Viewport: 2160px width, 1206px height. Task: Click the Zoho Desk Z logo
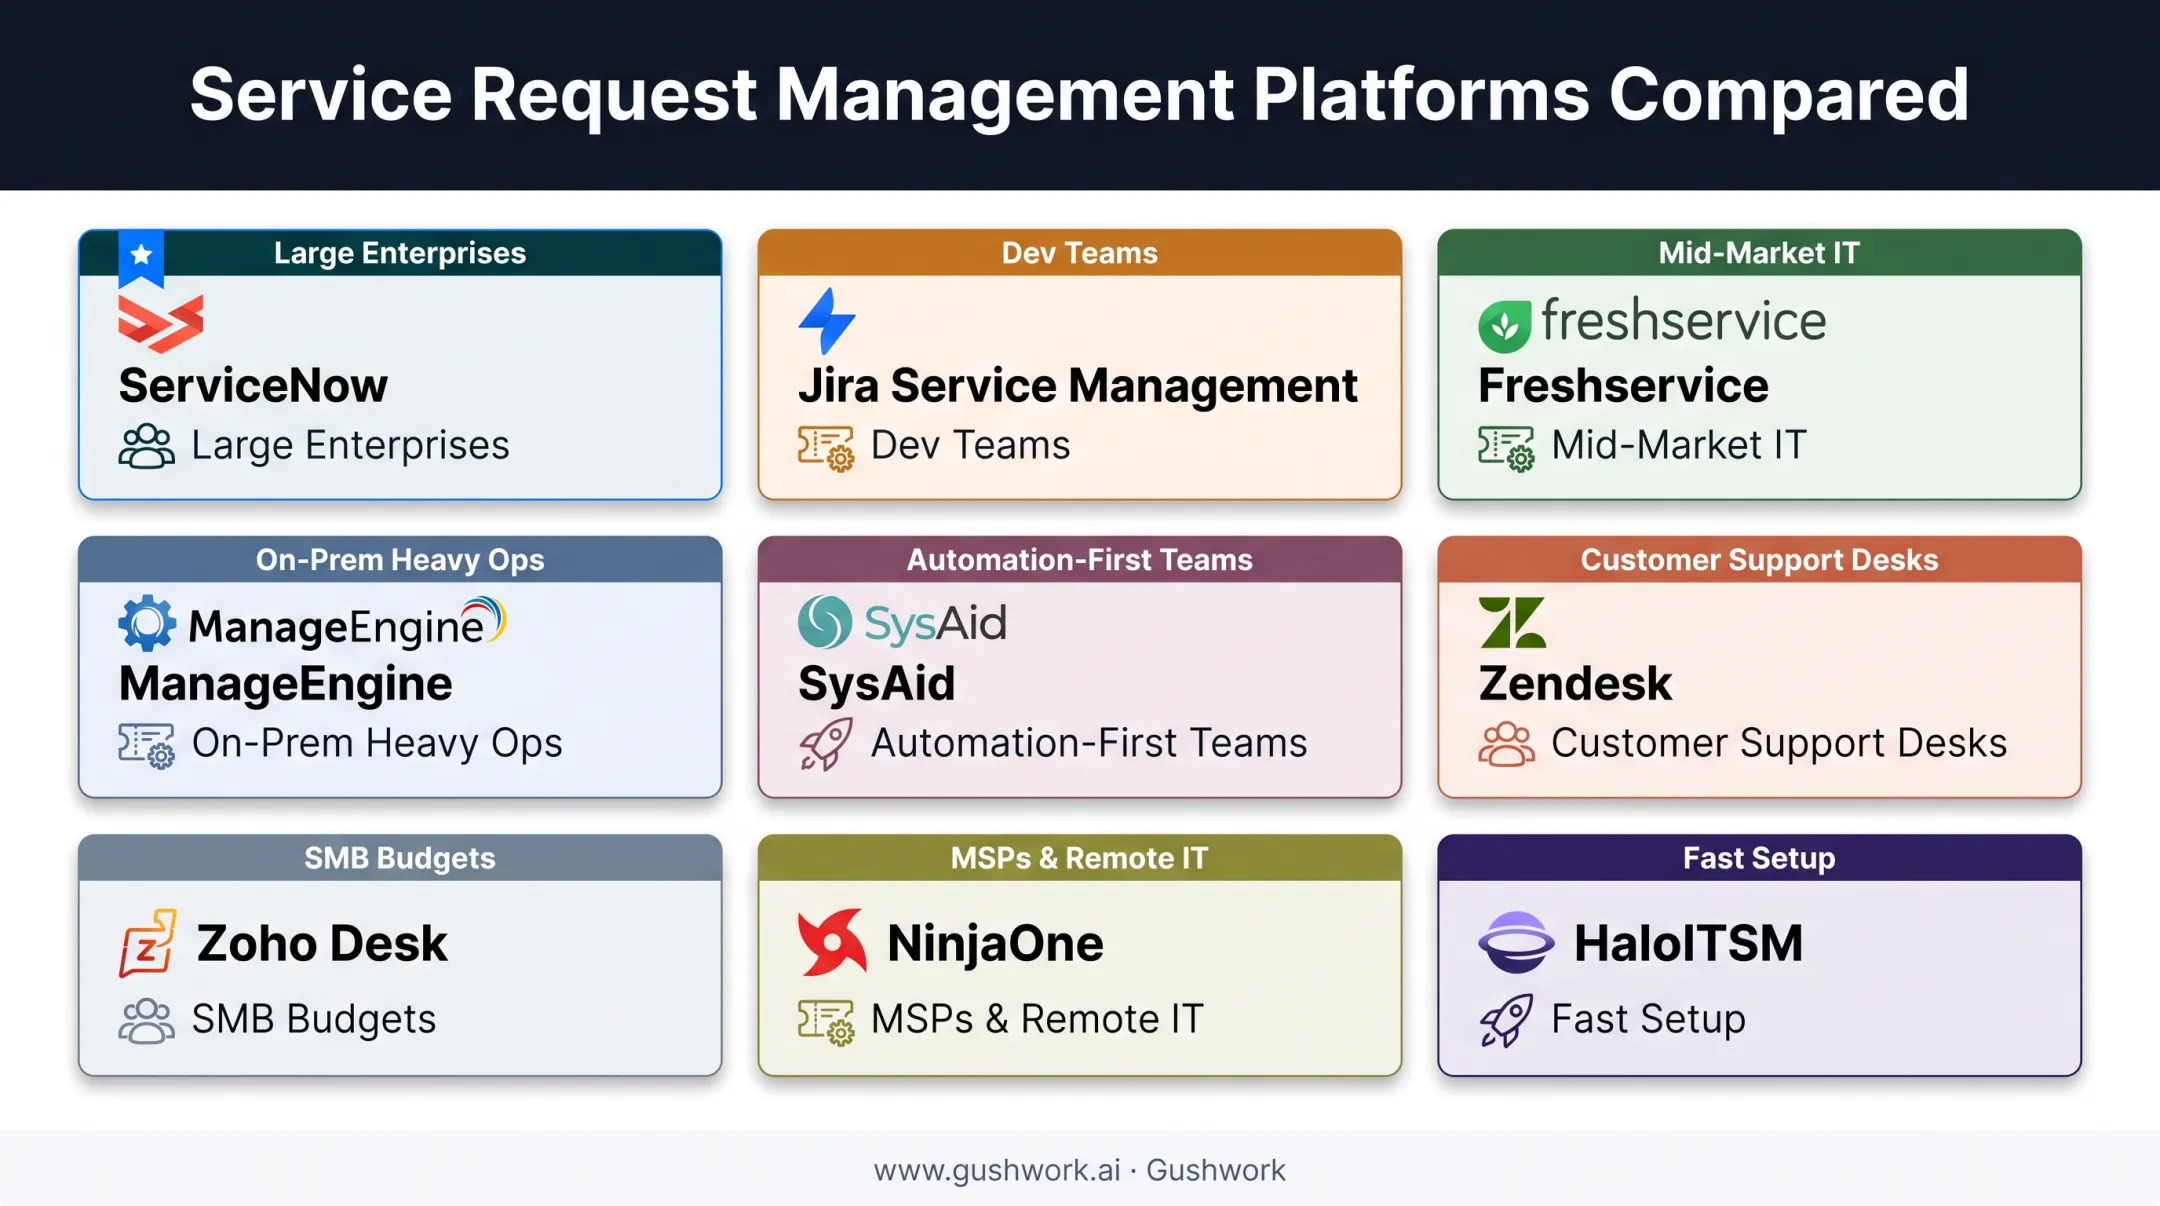[148, 942]
